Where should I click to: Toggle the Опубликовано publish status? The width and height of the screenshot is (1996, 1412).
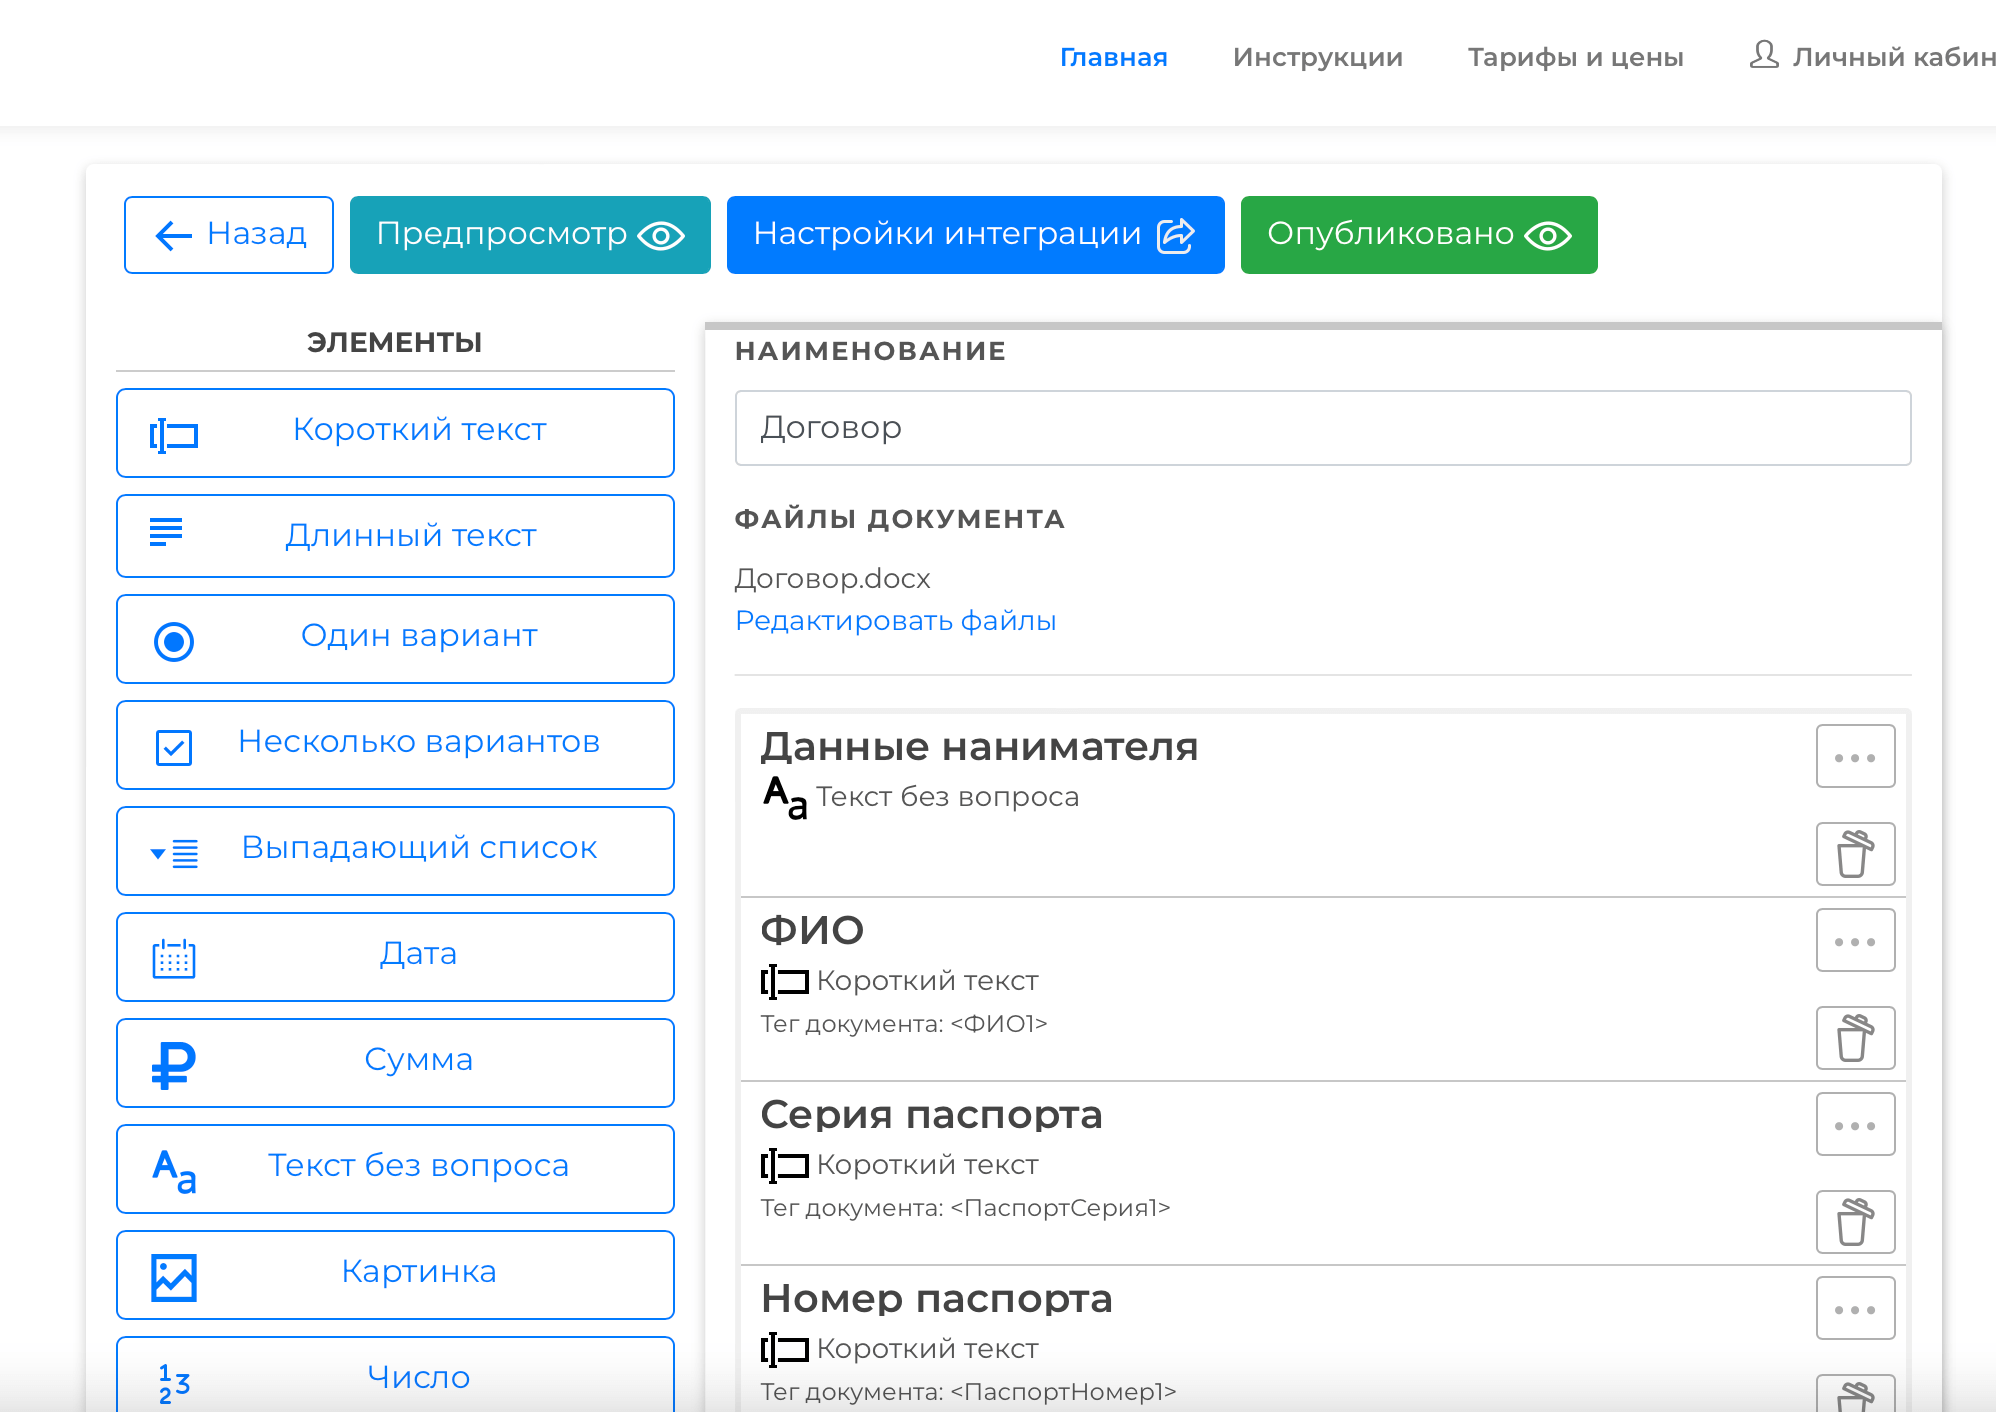[1419, 235]
